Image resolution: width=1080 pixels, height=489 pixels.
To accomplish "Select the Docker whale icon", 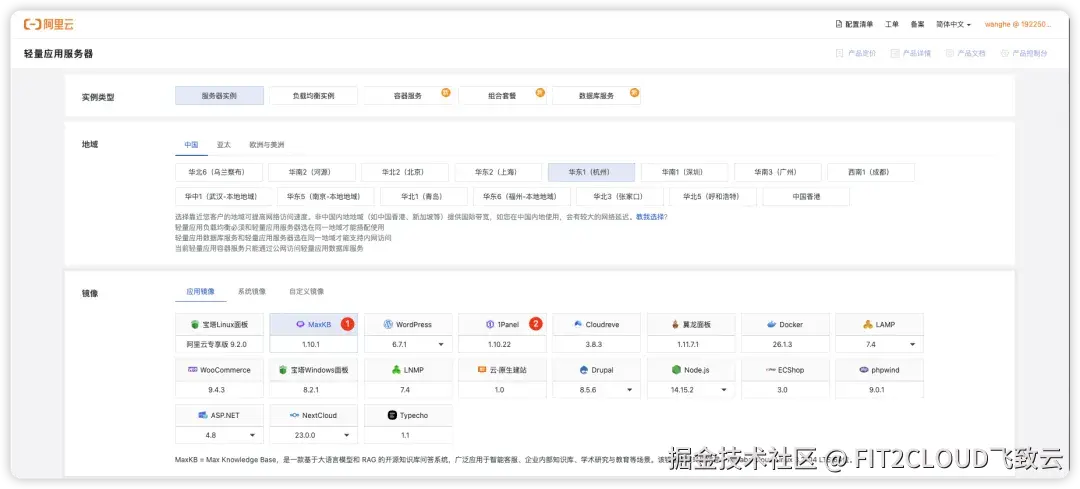I will point(771,324).
